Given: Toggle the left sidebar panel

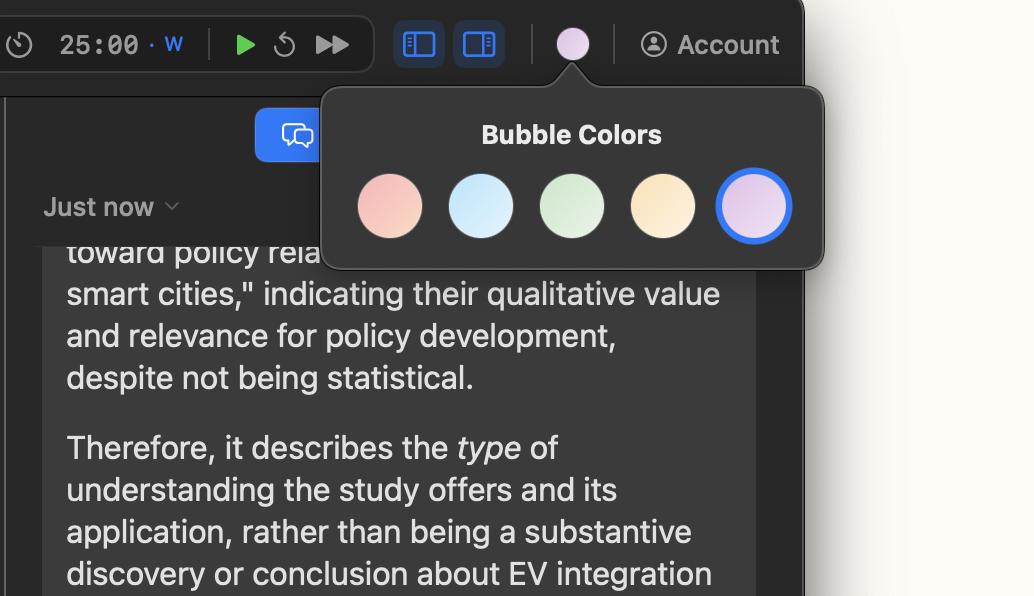Looking at the screenshot, I should 418,44.
